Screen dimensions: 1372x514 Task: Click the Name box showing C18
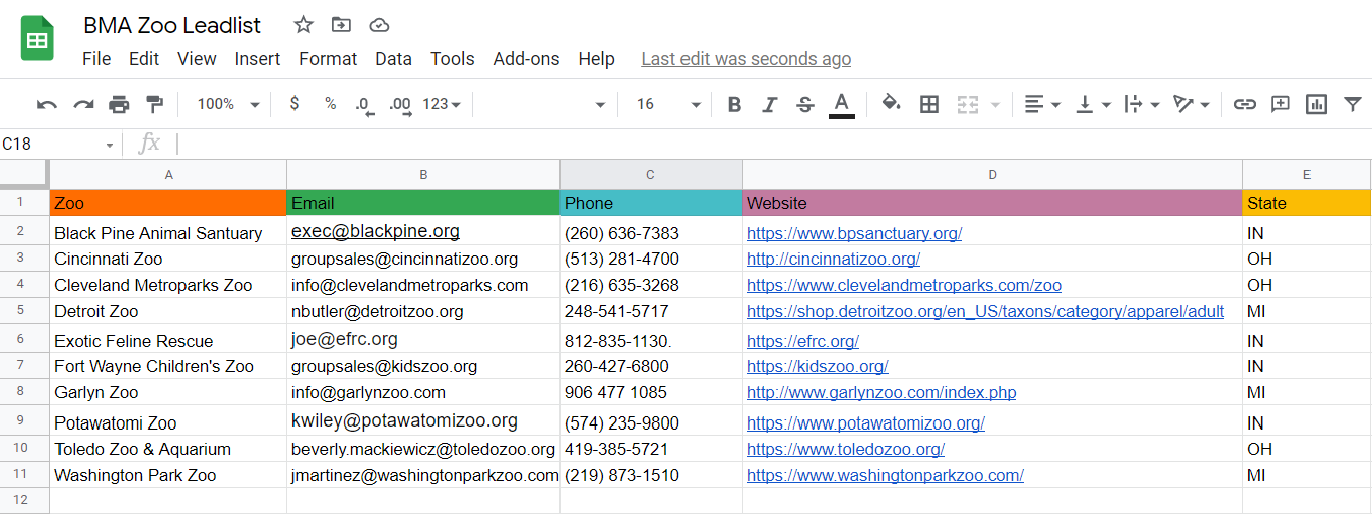(x=58, y=144)
